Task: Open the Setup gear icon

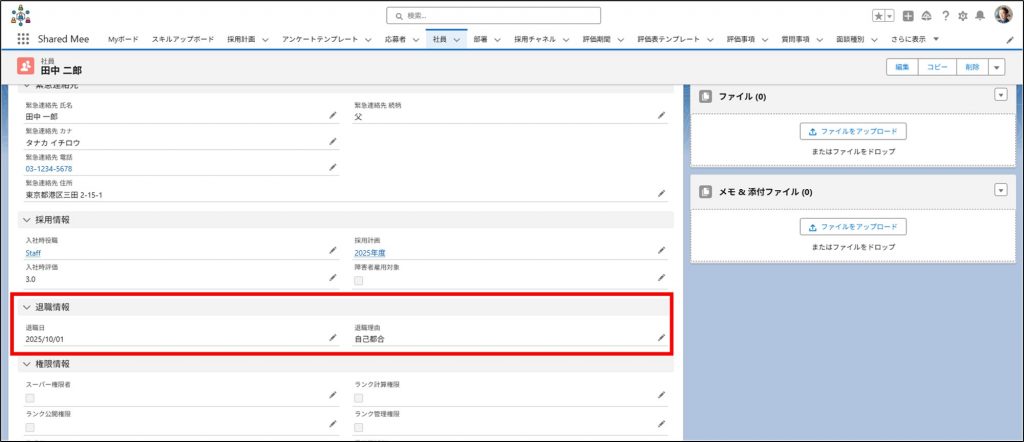Action: (962, 16)
